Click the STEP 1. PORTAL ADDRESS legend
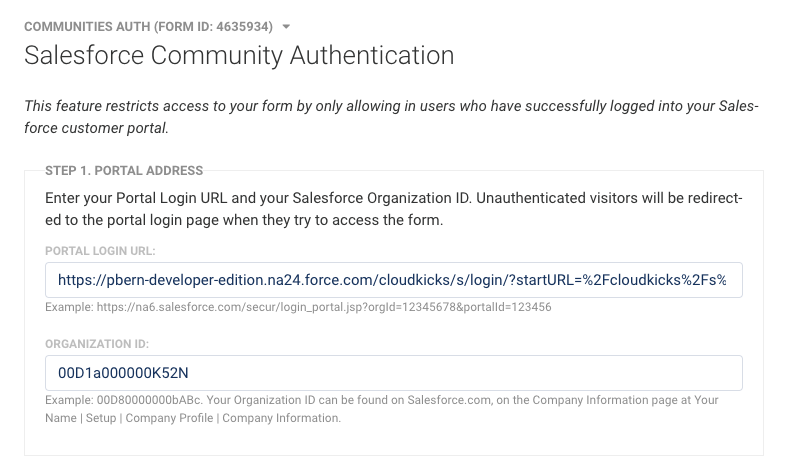This screenshot has height=464, width=789. click(x=124, y=171)
